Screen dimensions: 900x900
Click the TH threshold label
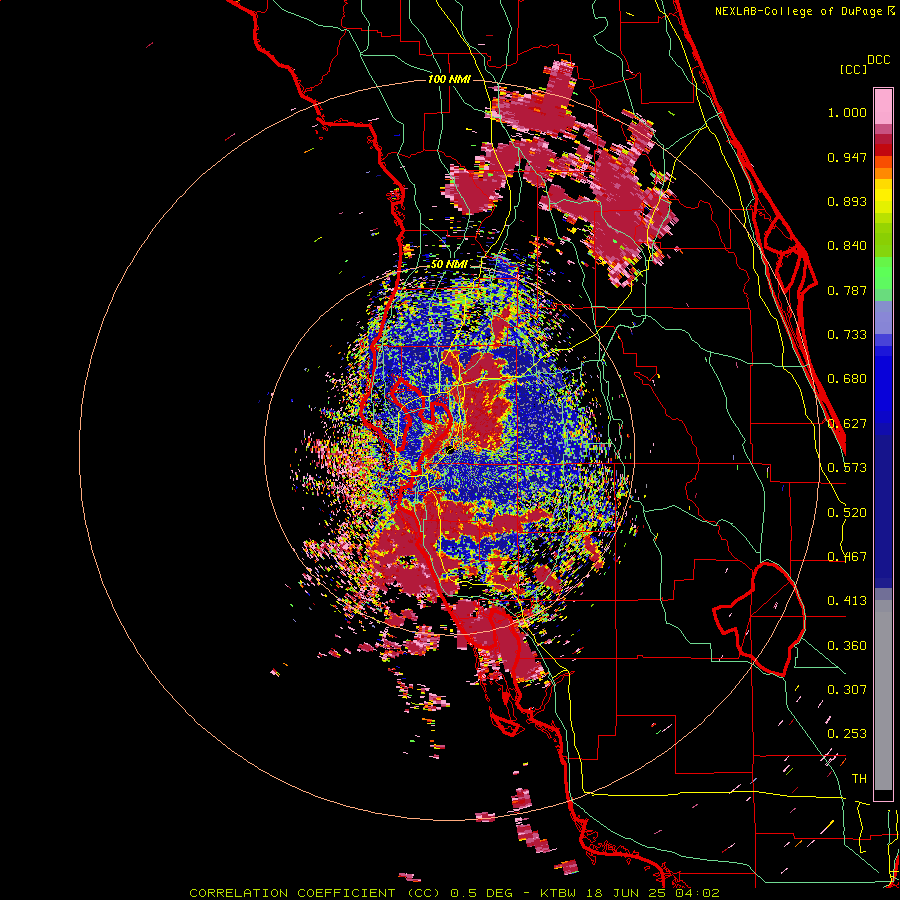(x=859, y=779)
